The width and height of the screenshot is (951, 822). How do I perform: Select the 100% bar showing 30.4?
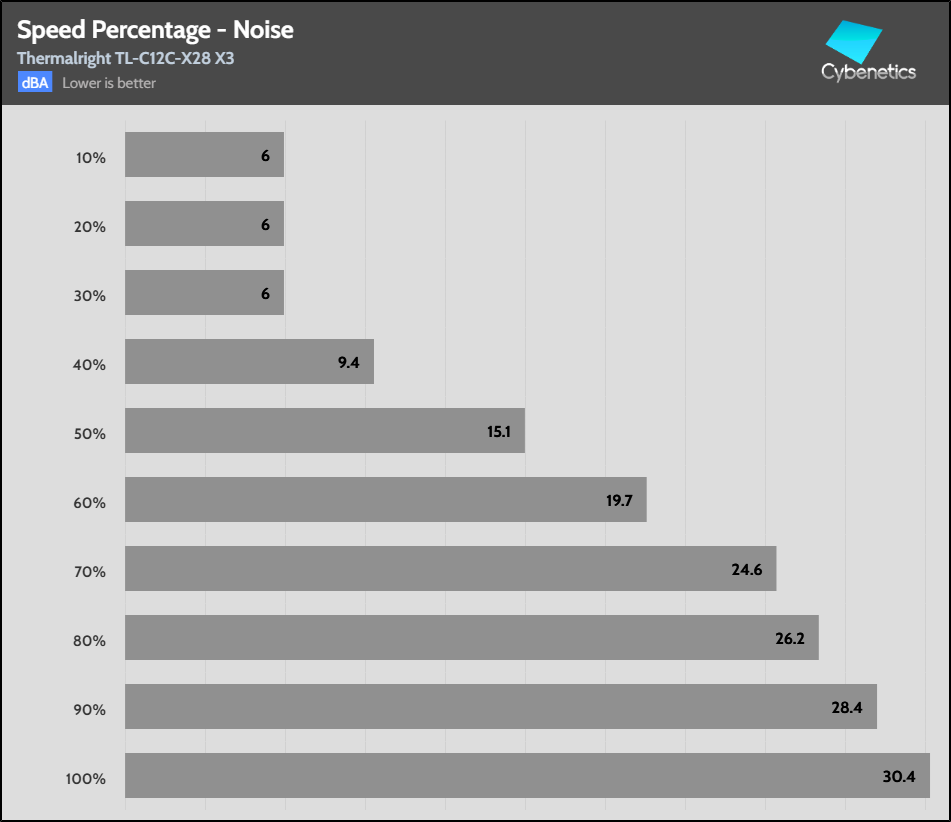527,776
